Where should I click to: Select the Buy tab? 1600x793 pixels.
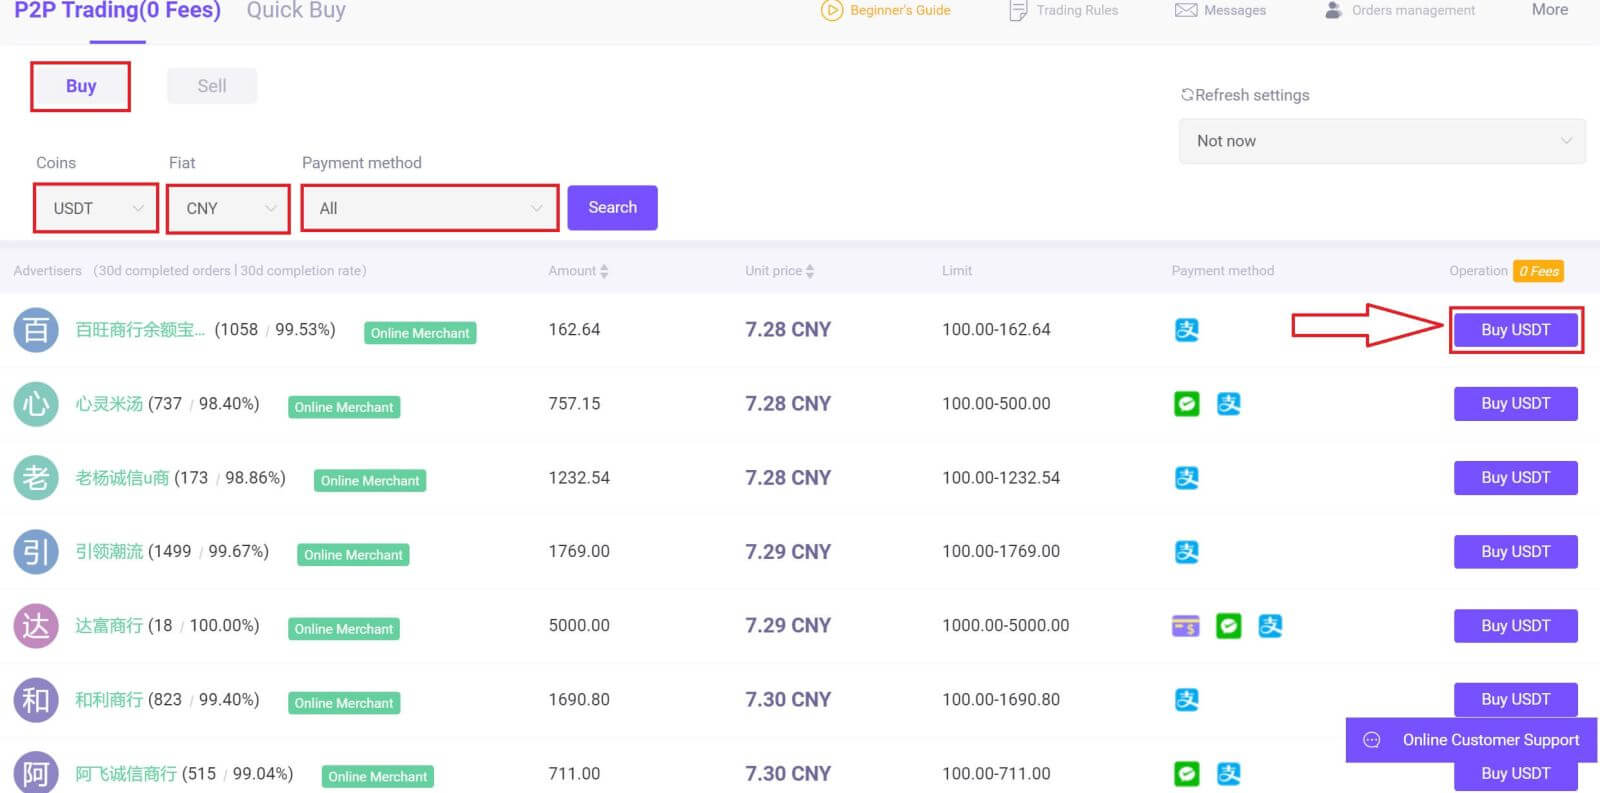click(81, 86)
